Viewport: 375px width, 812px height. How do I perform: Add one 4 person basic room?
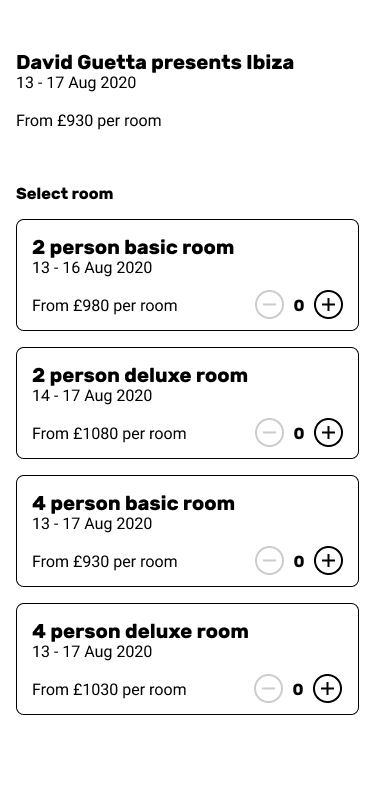tap(328, 560)
